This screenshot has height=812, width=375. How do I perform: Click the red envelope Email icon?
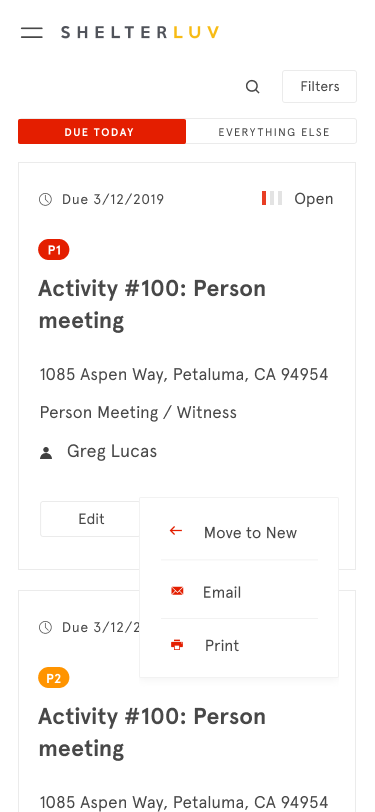(177, 591)
